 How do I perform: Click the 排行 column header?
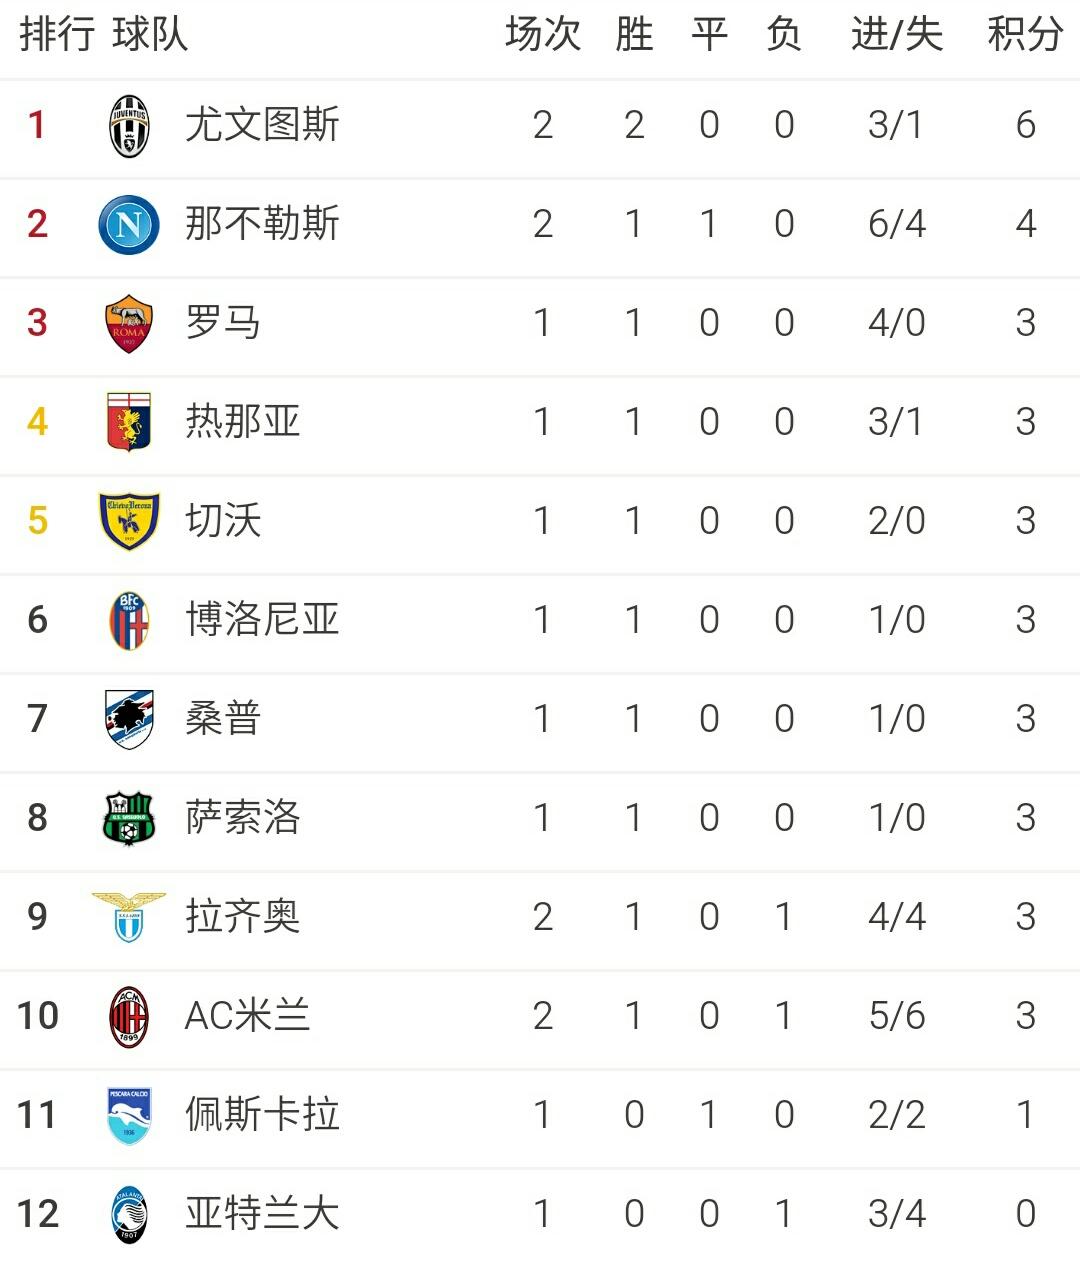(57, 34)
